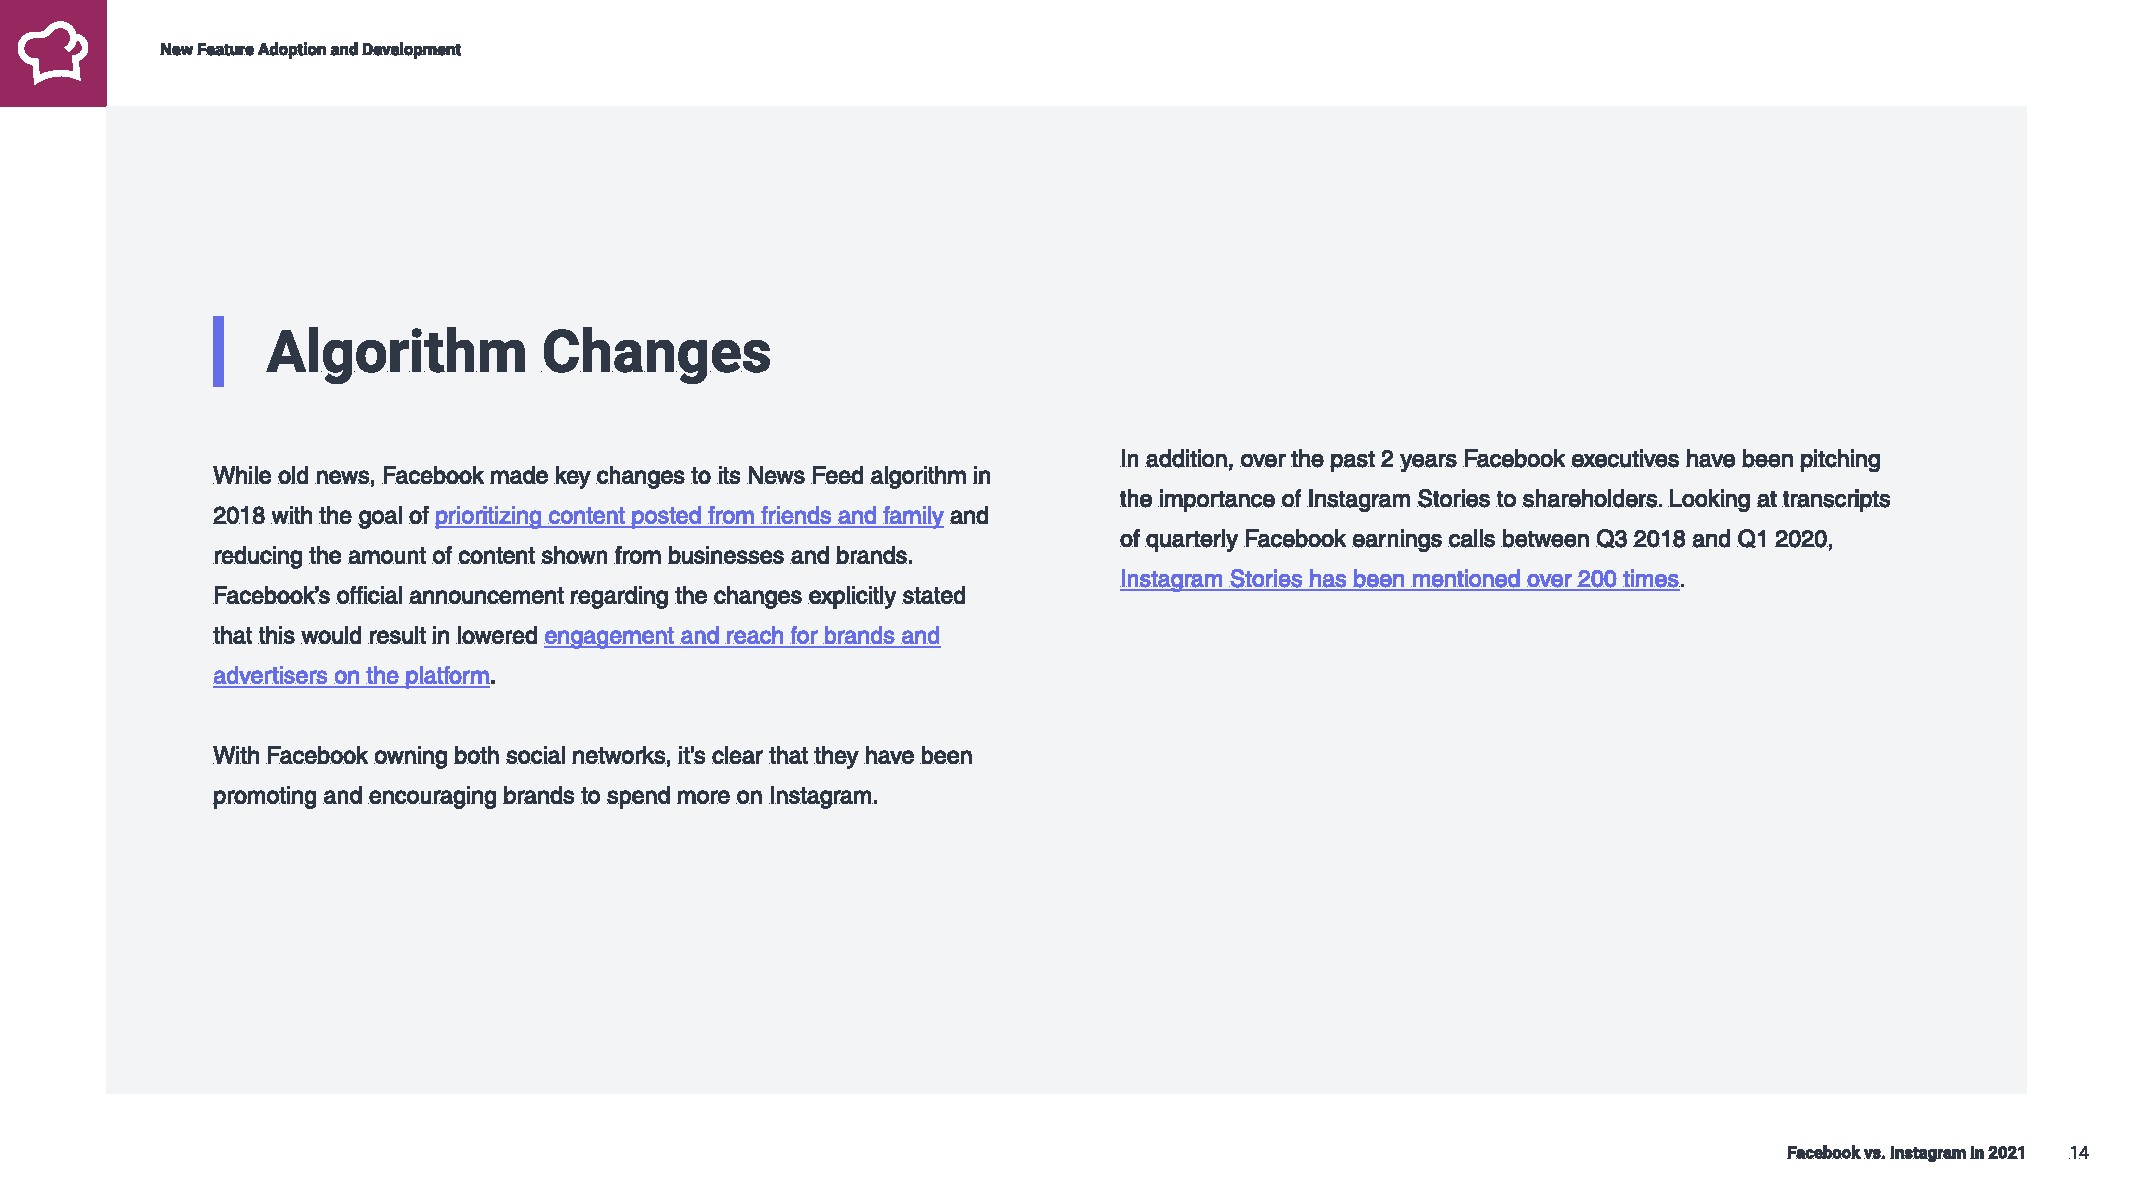Click the text '2018 with the goal of'
This screenshot has height=1200, width=2133.
click(321, 516)
